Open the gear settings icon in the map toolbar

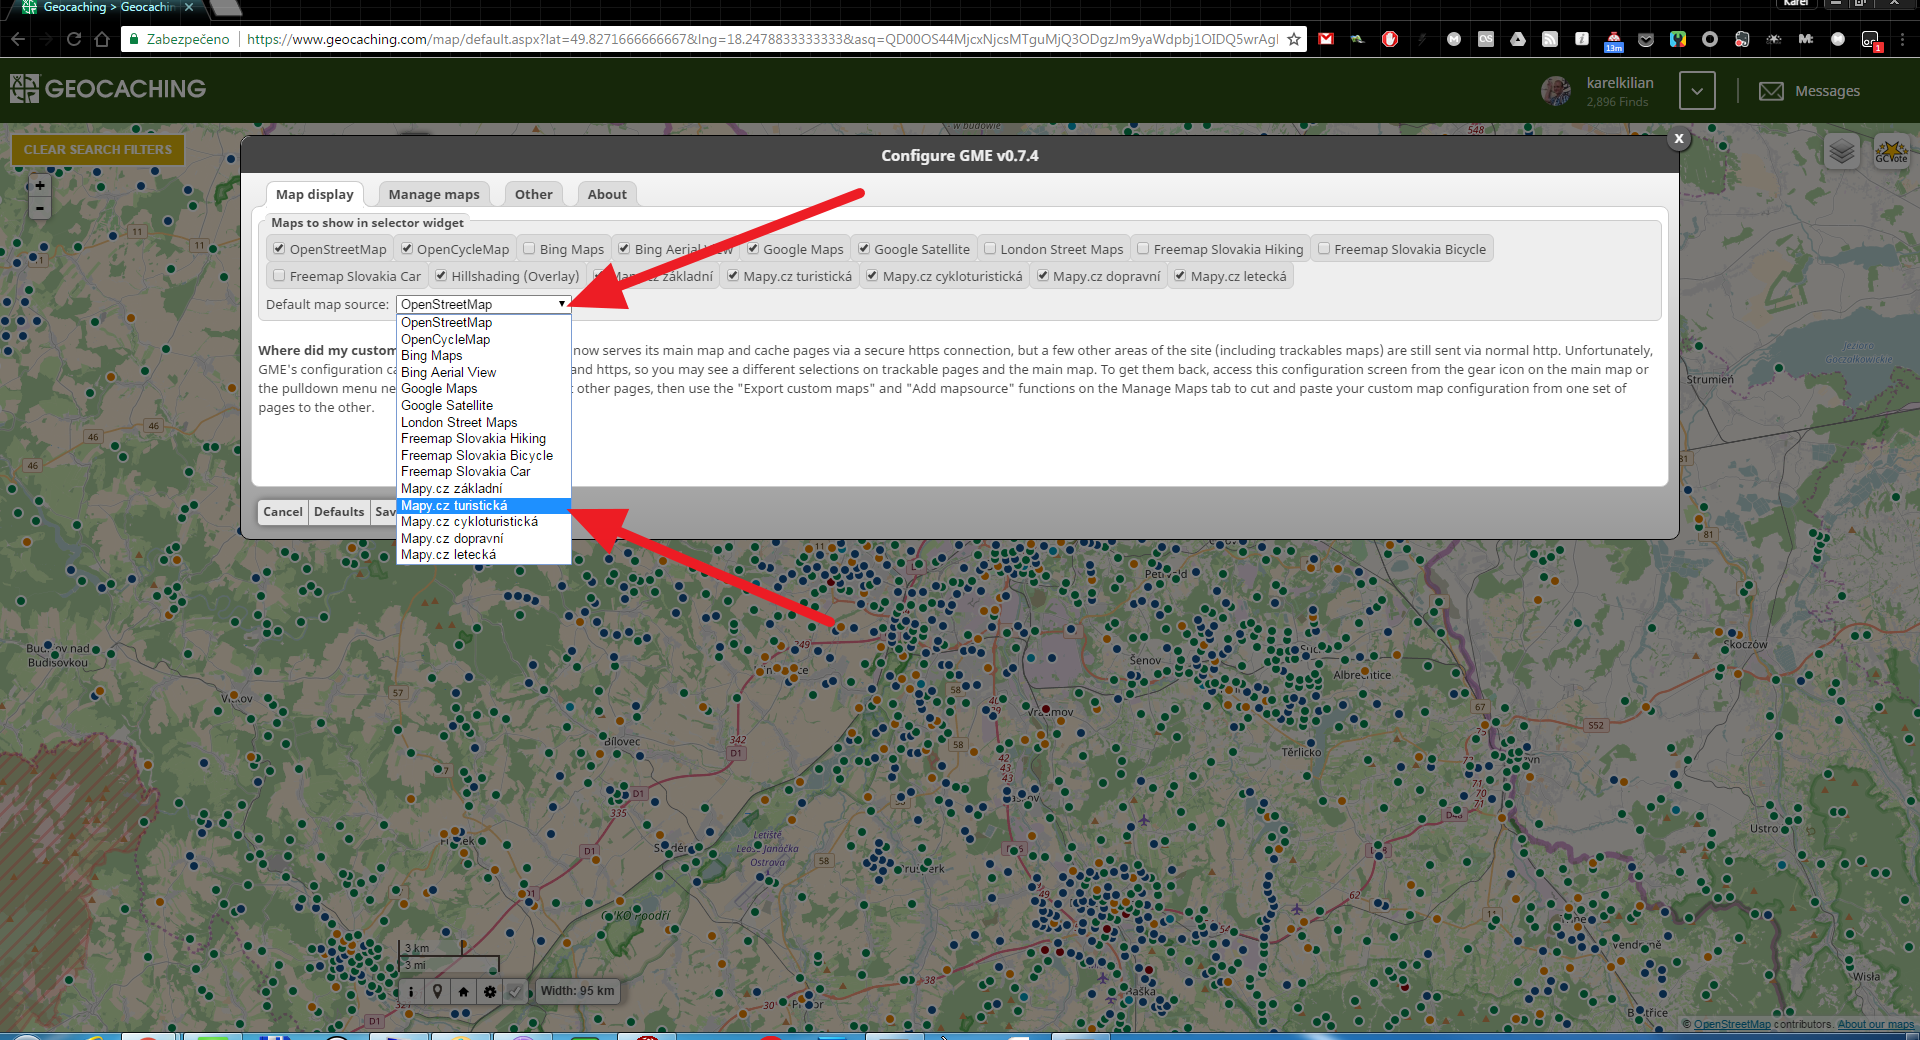pos(489,991)
